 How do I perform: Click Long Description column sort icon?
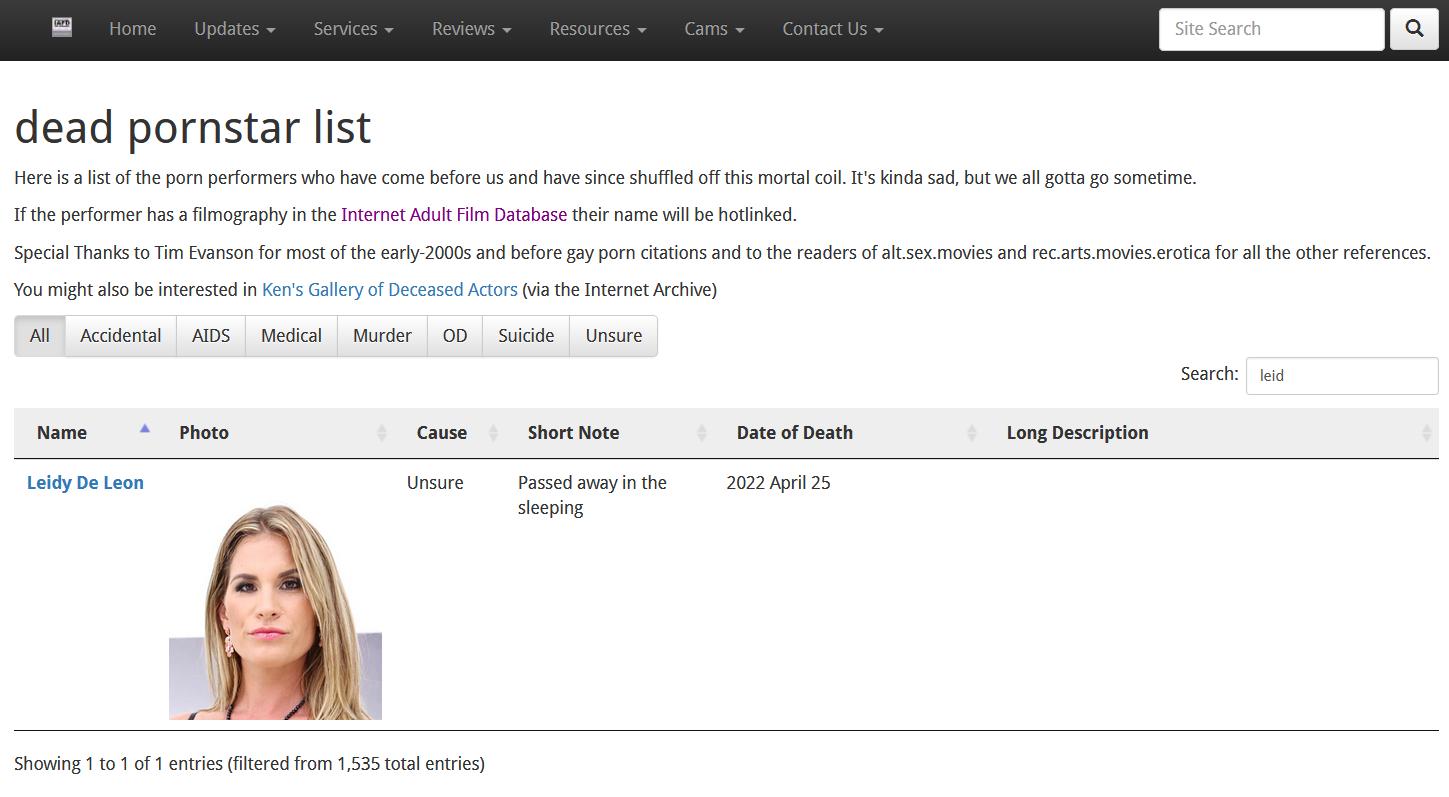[1425, 433]
